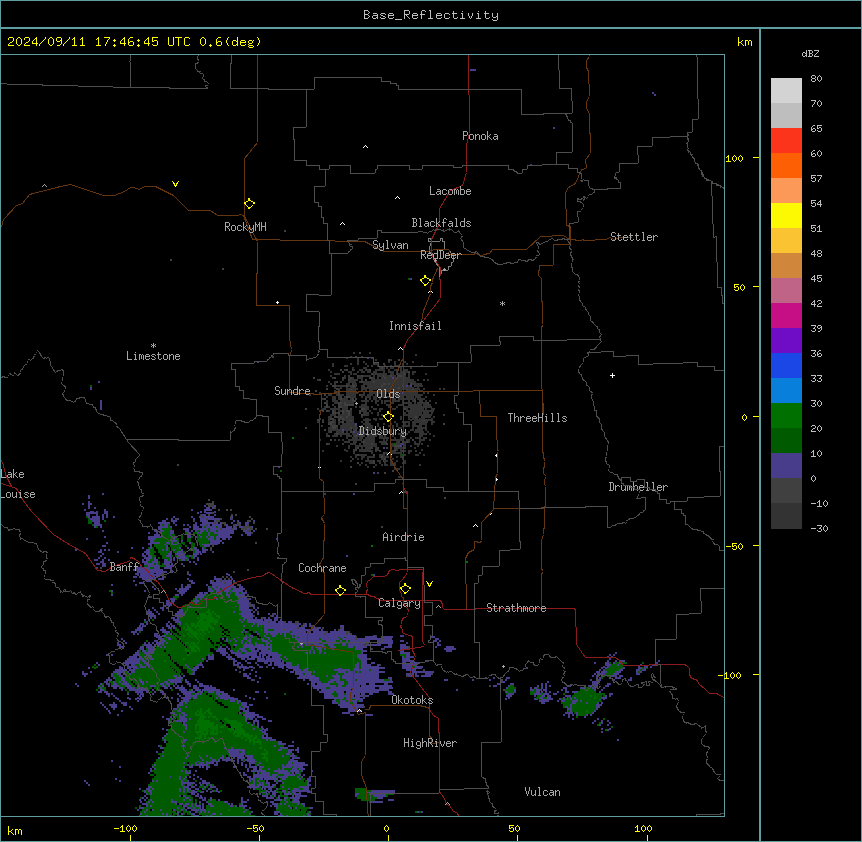Click the violet purple swatch above blue
This screenshot has height=842, width=862.
786,340
